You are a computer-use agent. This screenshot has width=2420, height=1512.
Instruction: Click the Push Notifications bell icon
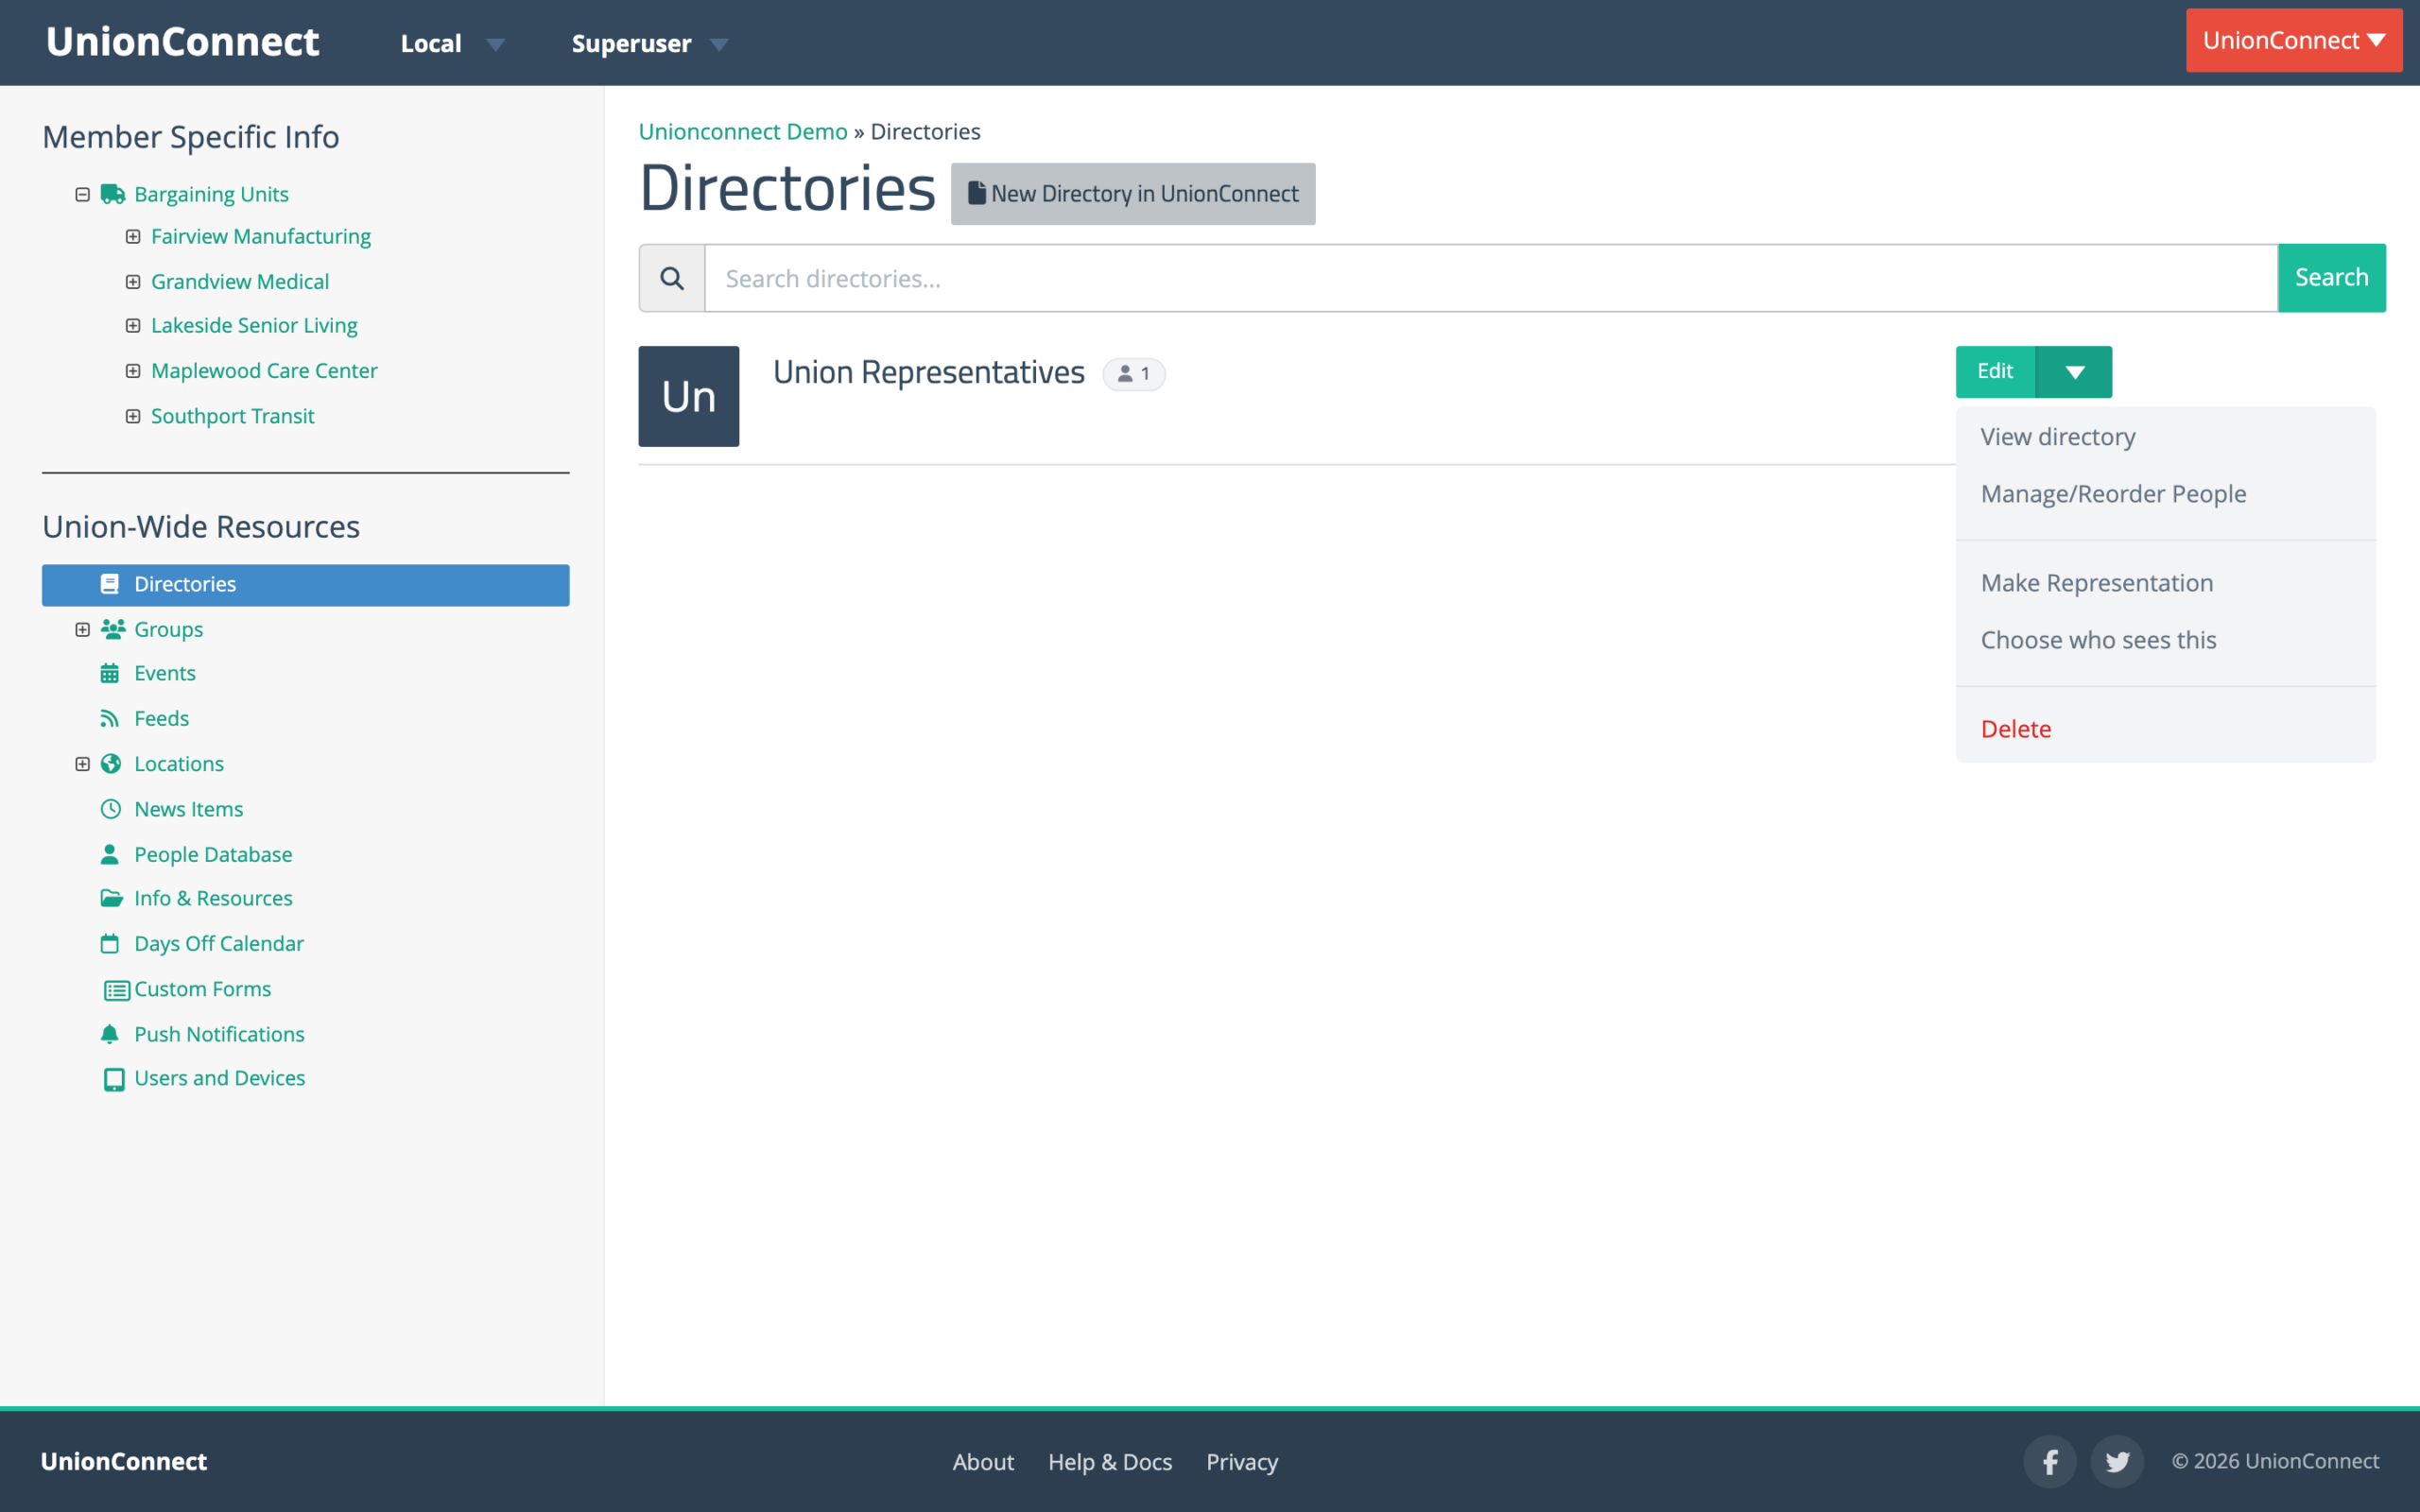(110, 1034)
